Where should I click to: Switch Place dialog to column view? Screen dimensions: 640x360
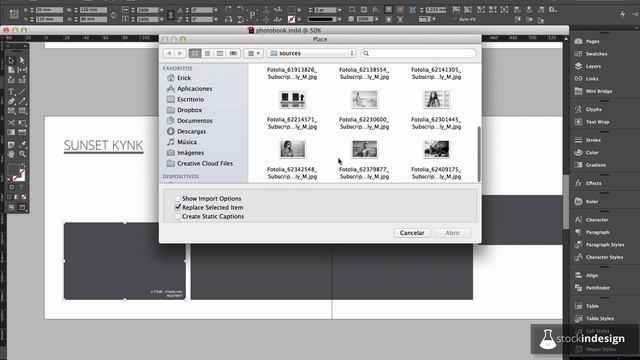220,53
